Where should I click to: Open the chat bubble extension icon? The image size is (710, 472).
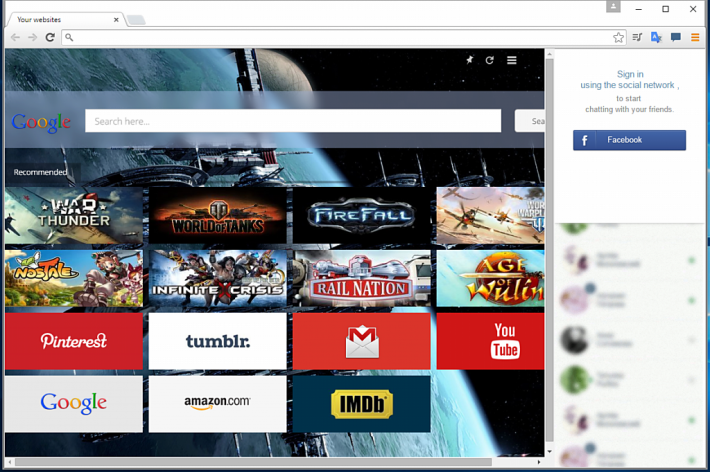coord(676,37)
